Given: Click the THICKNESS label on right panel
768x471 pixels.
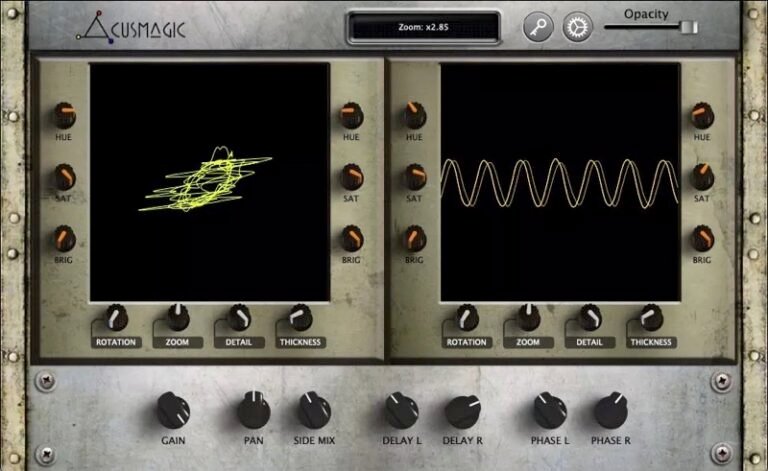Looking at the screenshot, I should pyautogui.click(x=651, y=342).
